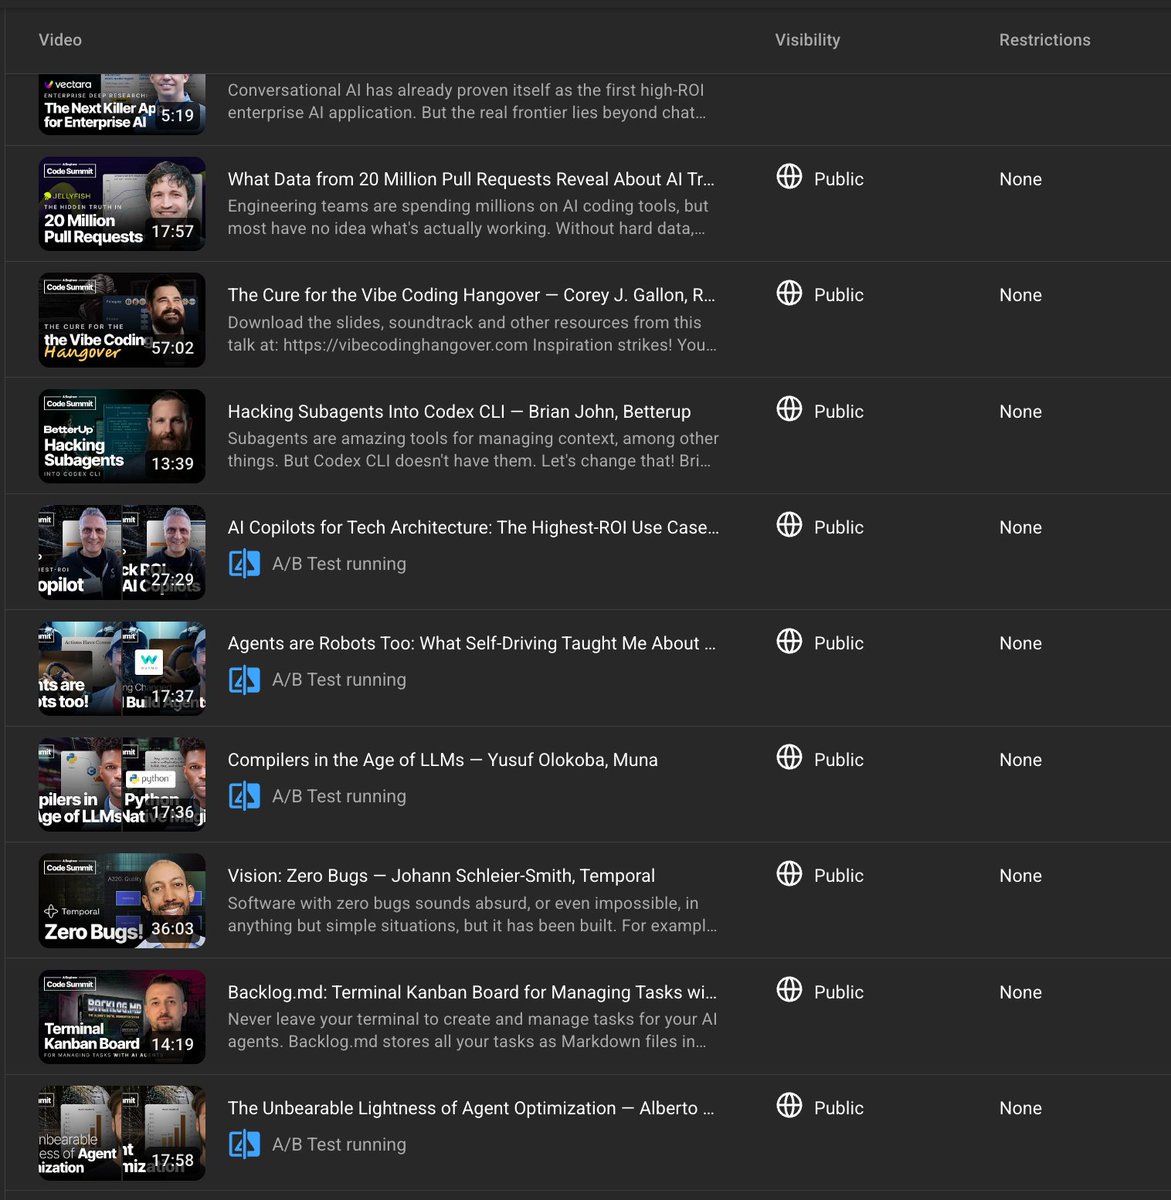Image resolution: width=1171 pixels, height=1200 pixels.
Task: Open the Zero Bugs video thumbnail
Action: 122,900
